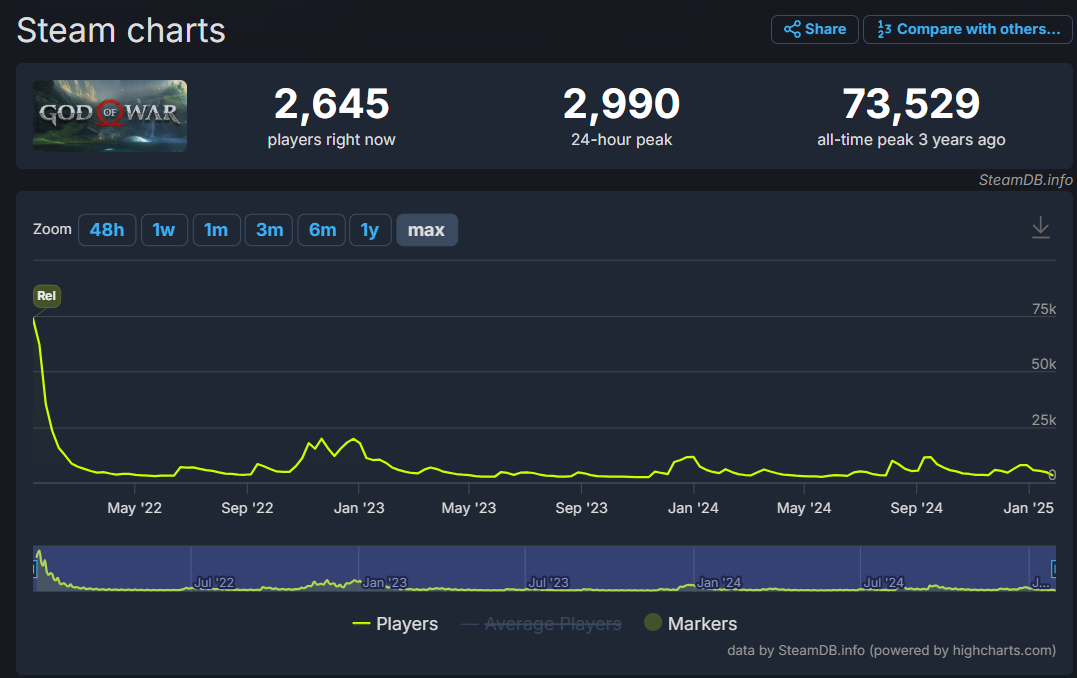This screenshot has width=1077, height=678.
Task: Click the May '22 axis label
Action: point(135,508)
